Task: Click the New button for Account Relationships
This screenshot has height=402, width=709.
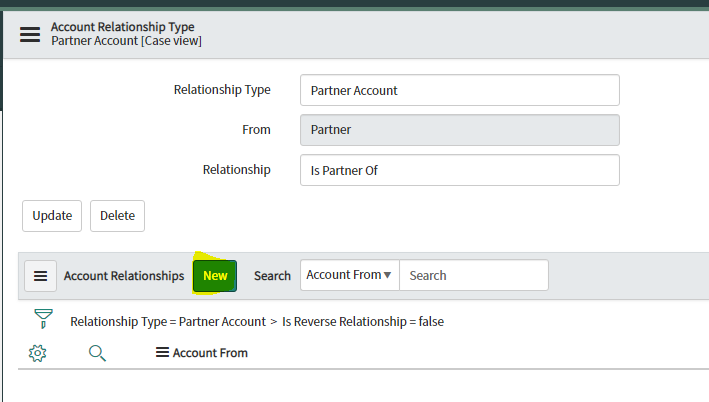Action: tap(215, 276)
